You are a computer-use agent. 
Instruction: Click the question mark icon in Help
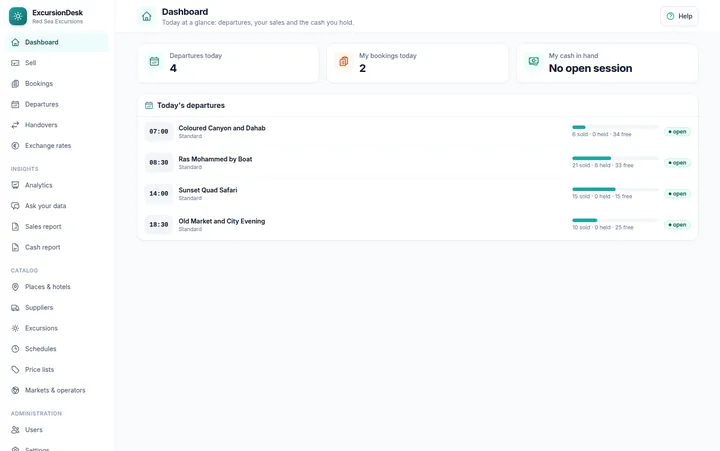click(x=670, y=16)
